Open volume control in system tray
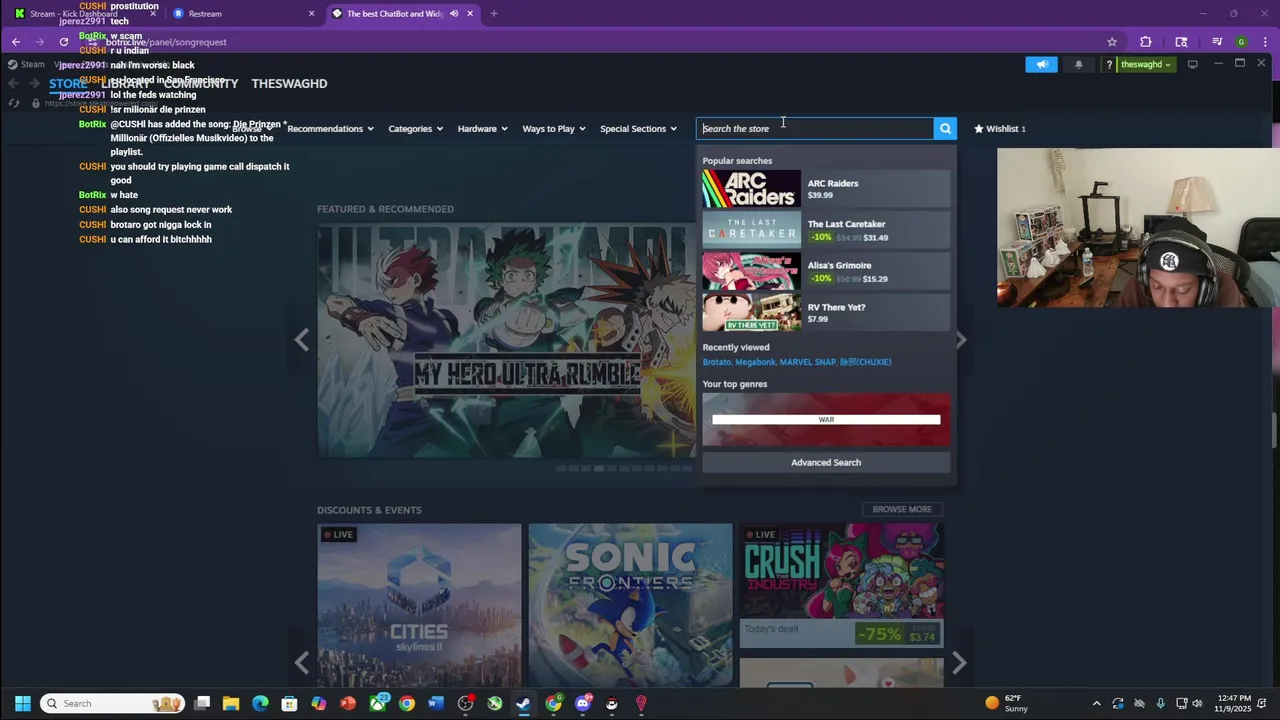Screen dimensions: 1280x720 (x=1197, y=703)
